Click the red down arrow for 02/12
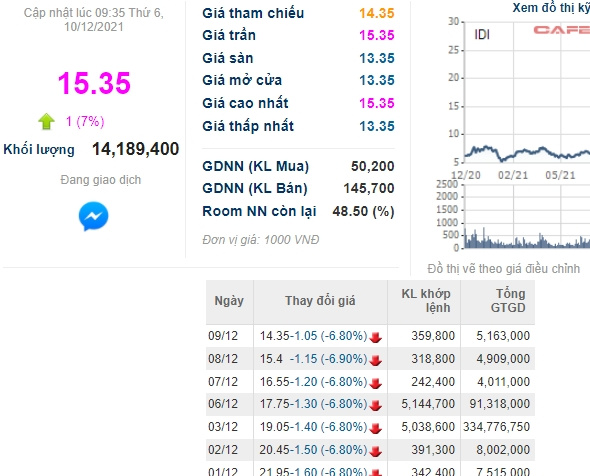Image resolution: width=590 pixels, height=476 pixels. [376, 451]
